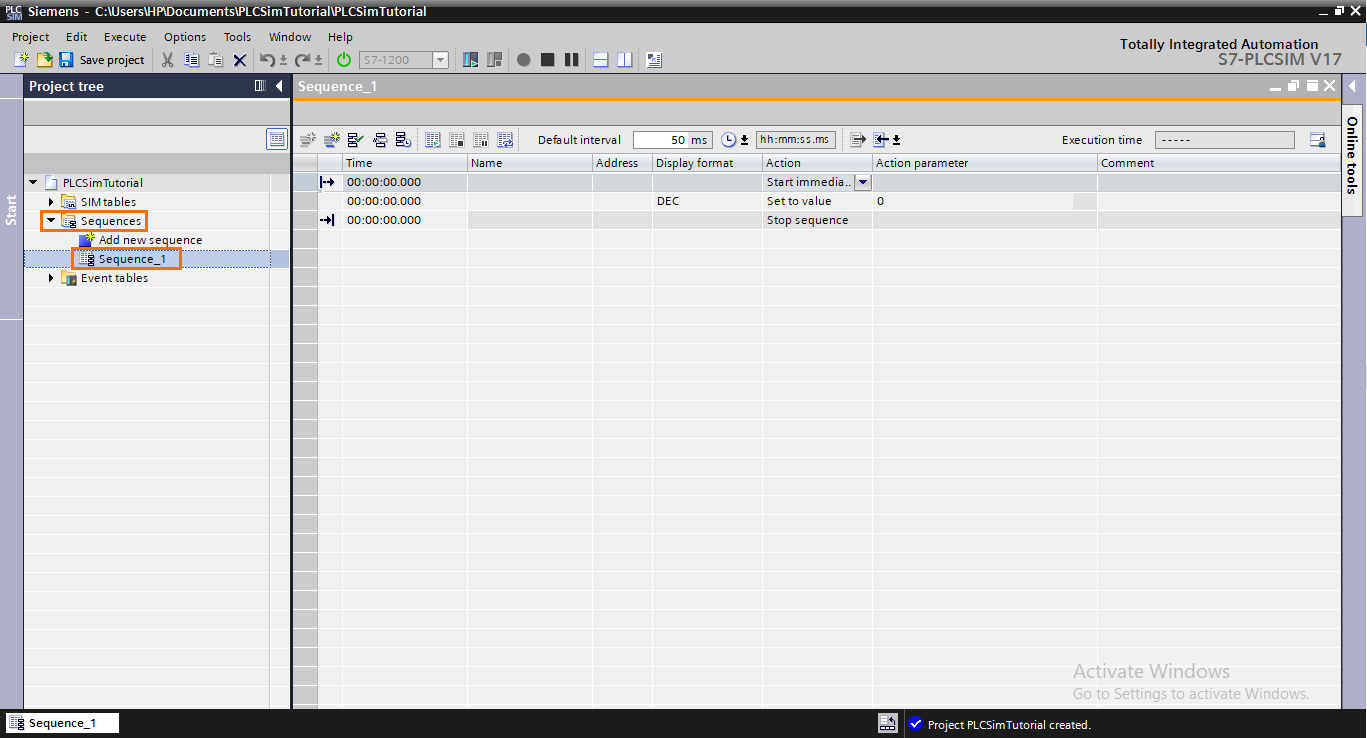The height and width of the screenshot is (738, 1367).
Task: Stop the sequence with the table stop icon
Action: click(457, 140)
